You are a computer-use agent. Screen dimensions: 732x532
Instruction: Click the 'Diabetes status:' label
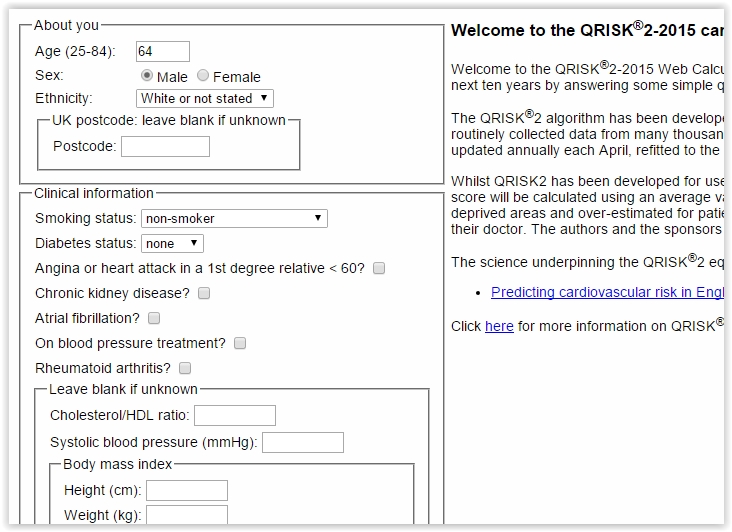pos(85,244)
